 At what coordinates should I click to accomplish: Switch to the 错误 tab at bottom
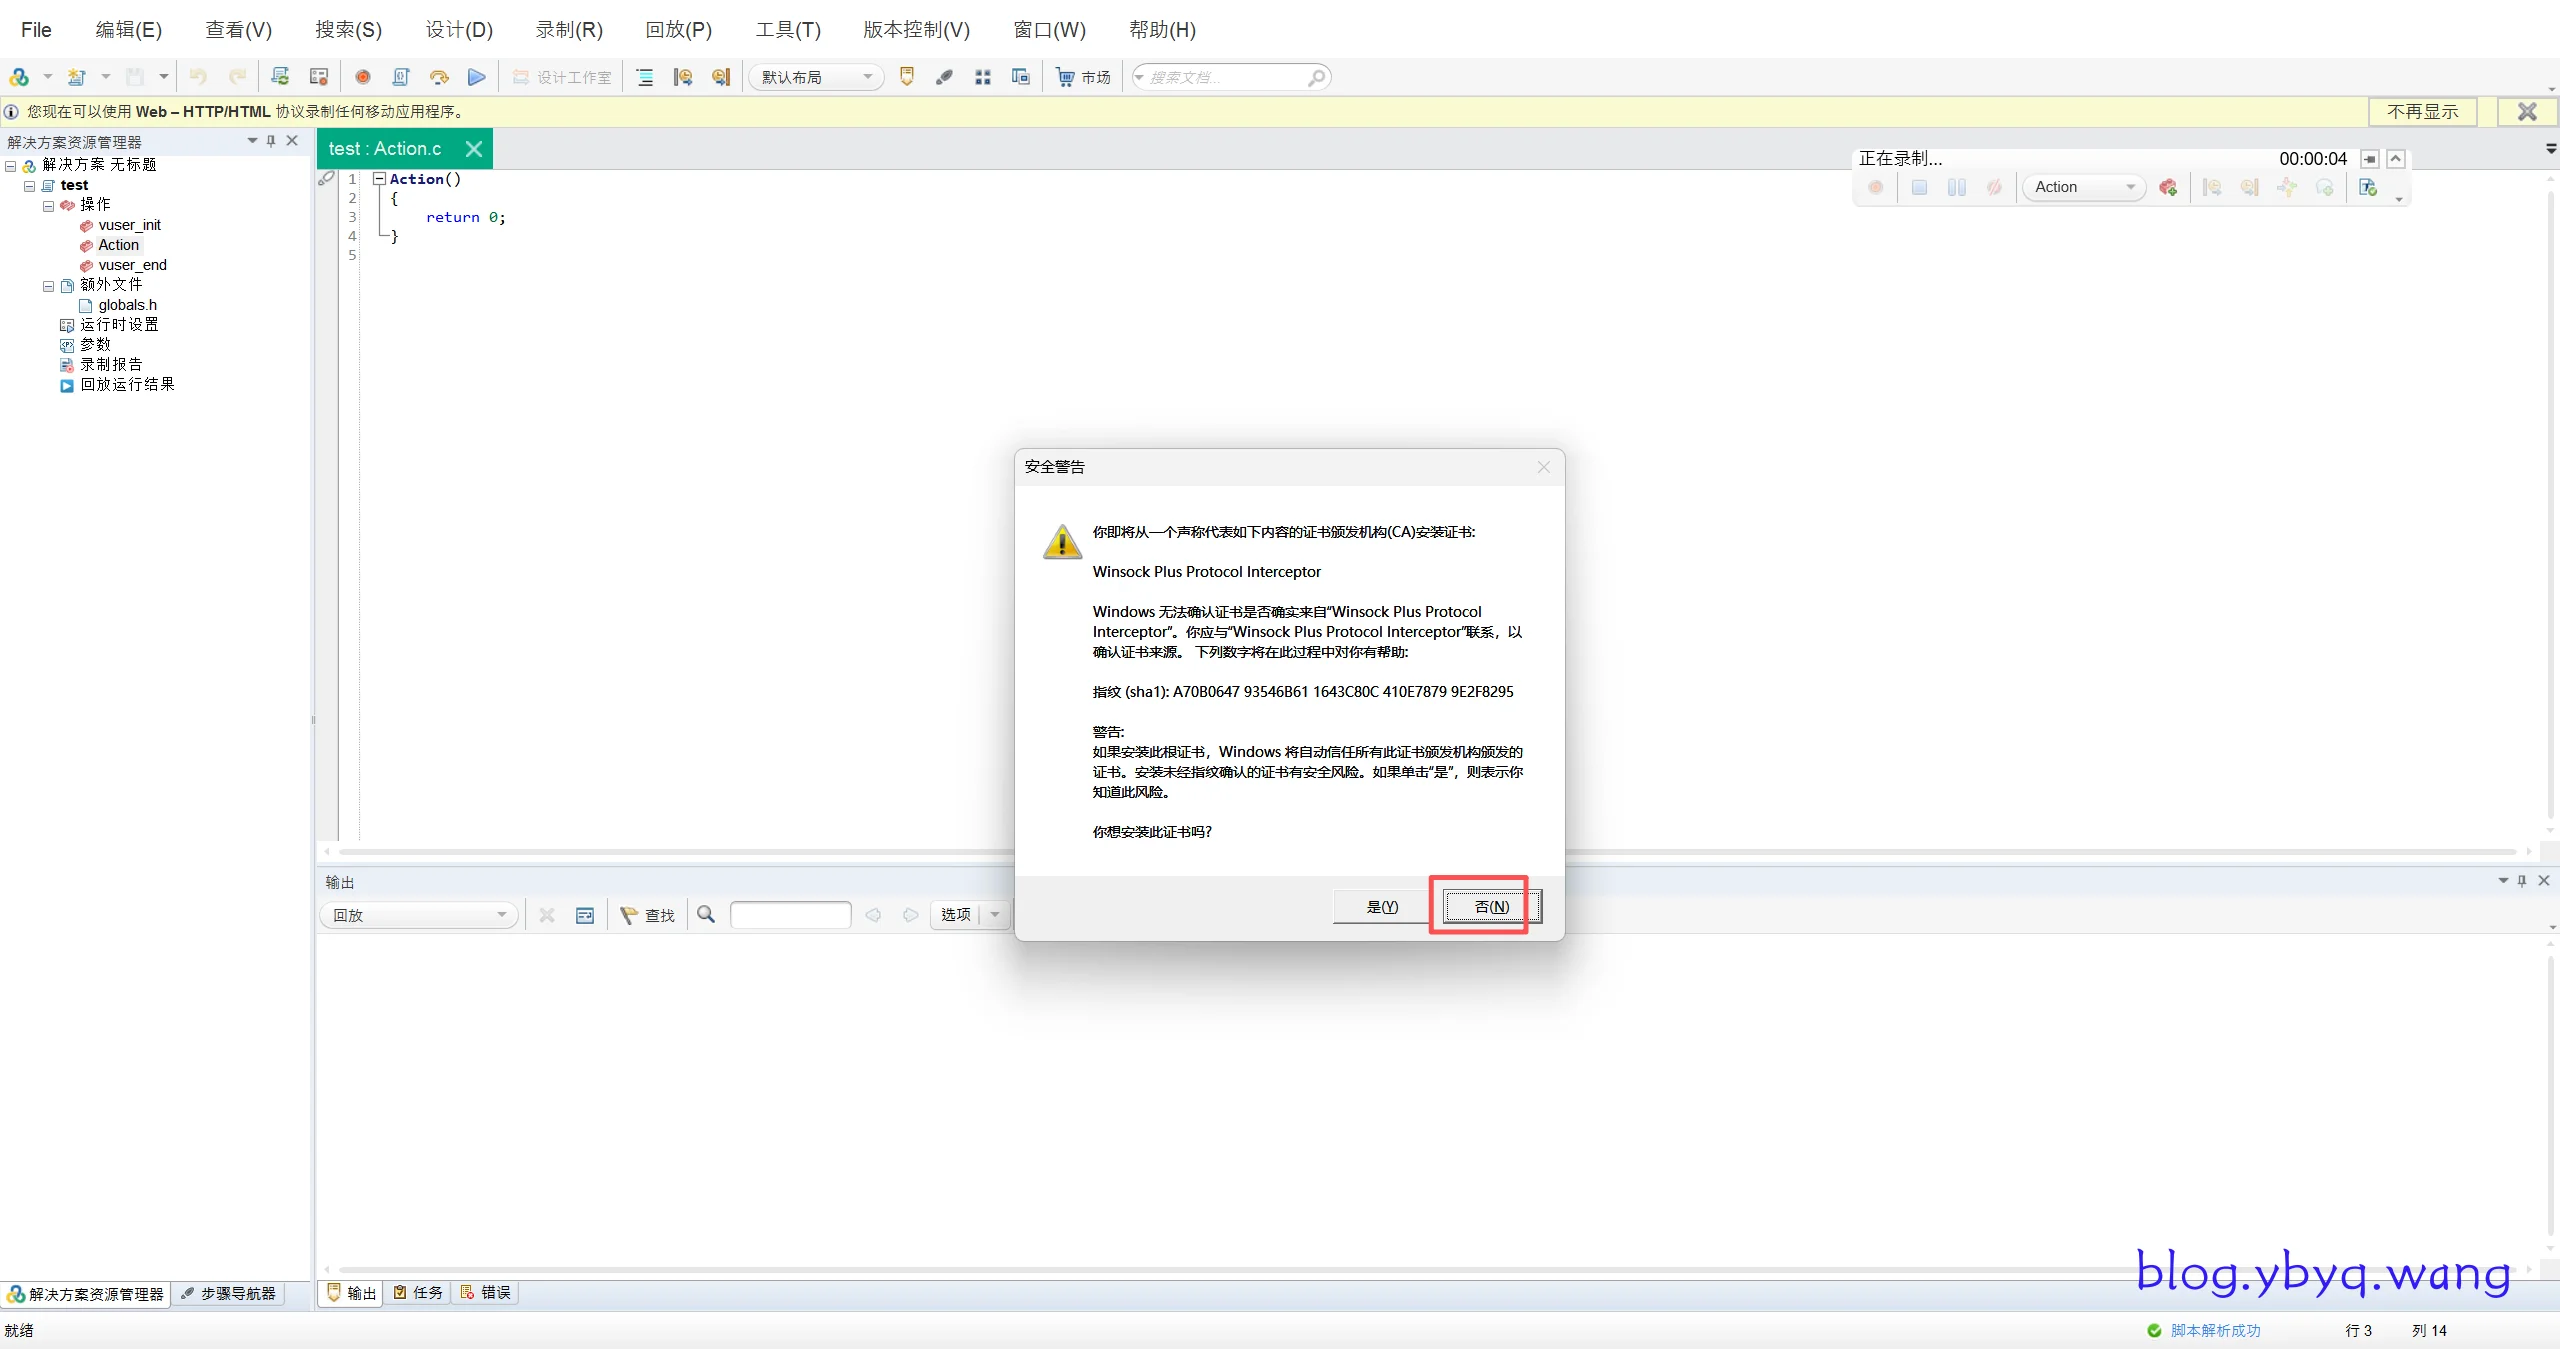pyautogui.click(x=487, y=1292)
